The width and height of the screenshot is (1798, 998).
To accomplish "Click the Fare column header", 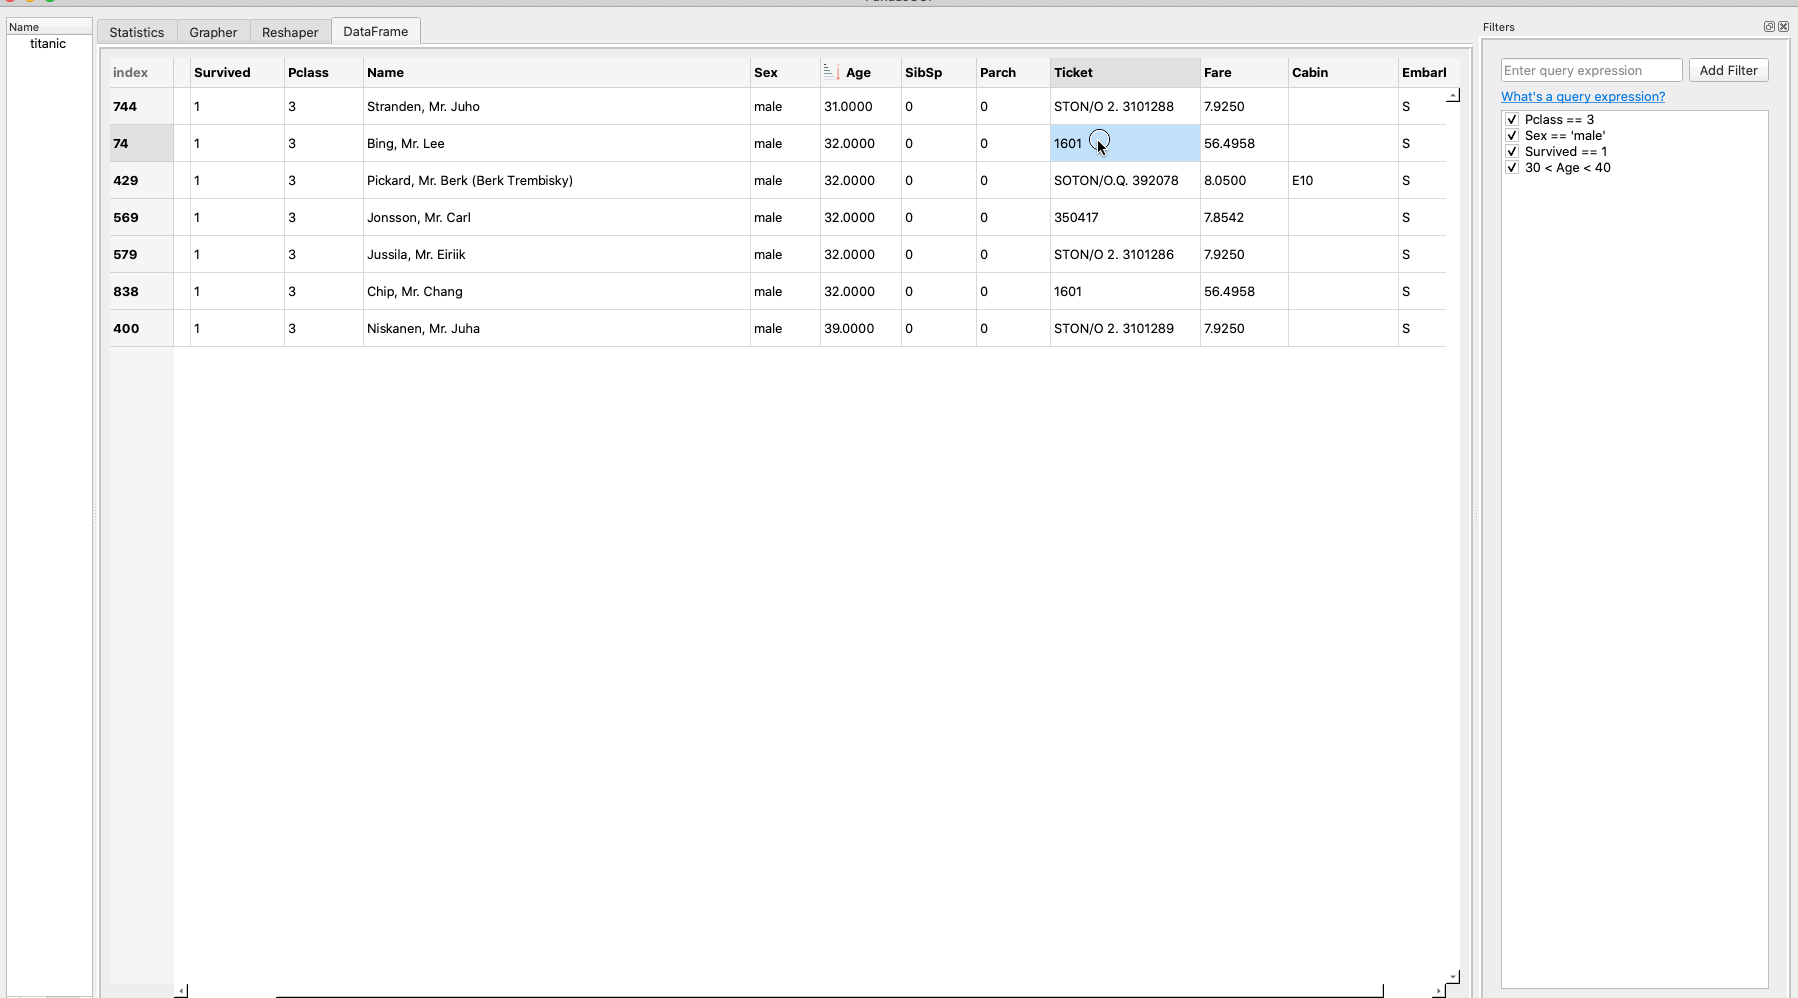I will pyautogui.click(x=1244, y=72).
